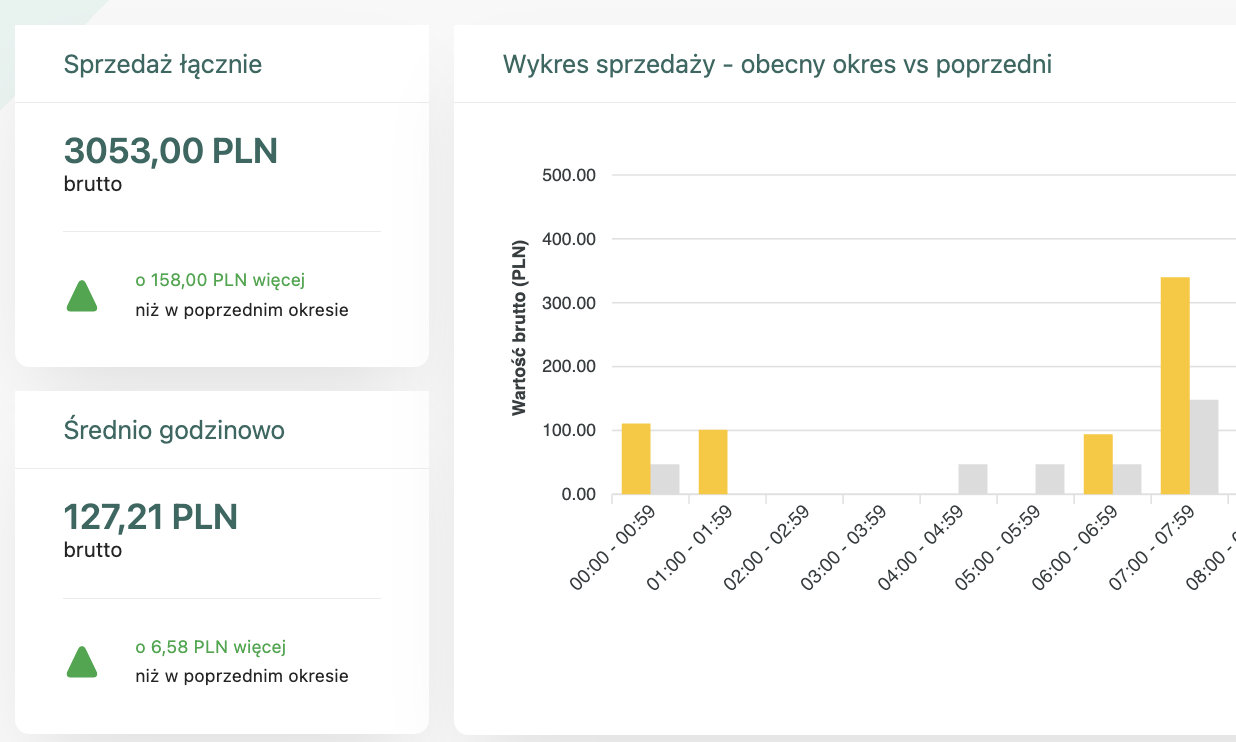Viewport: 1236px width, 742px height.
Task: Click gray bar for 07:00 - 07:59
Action: [1204, 447]
